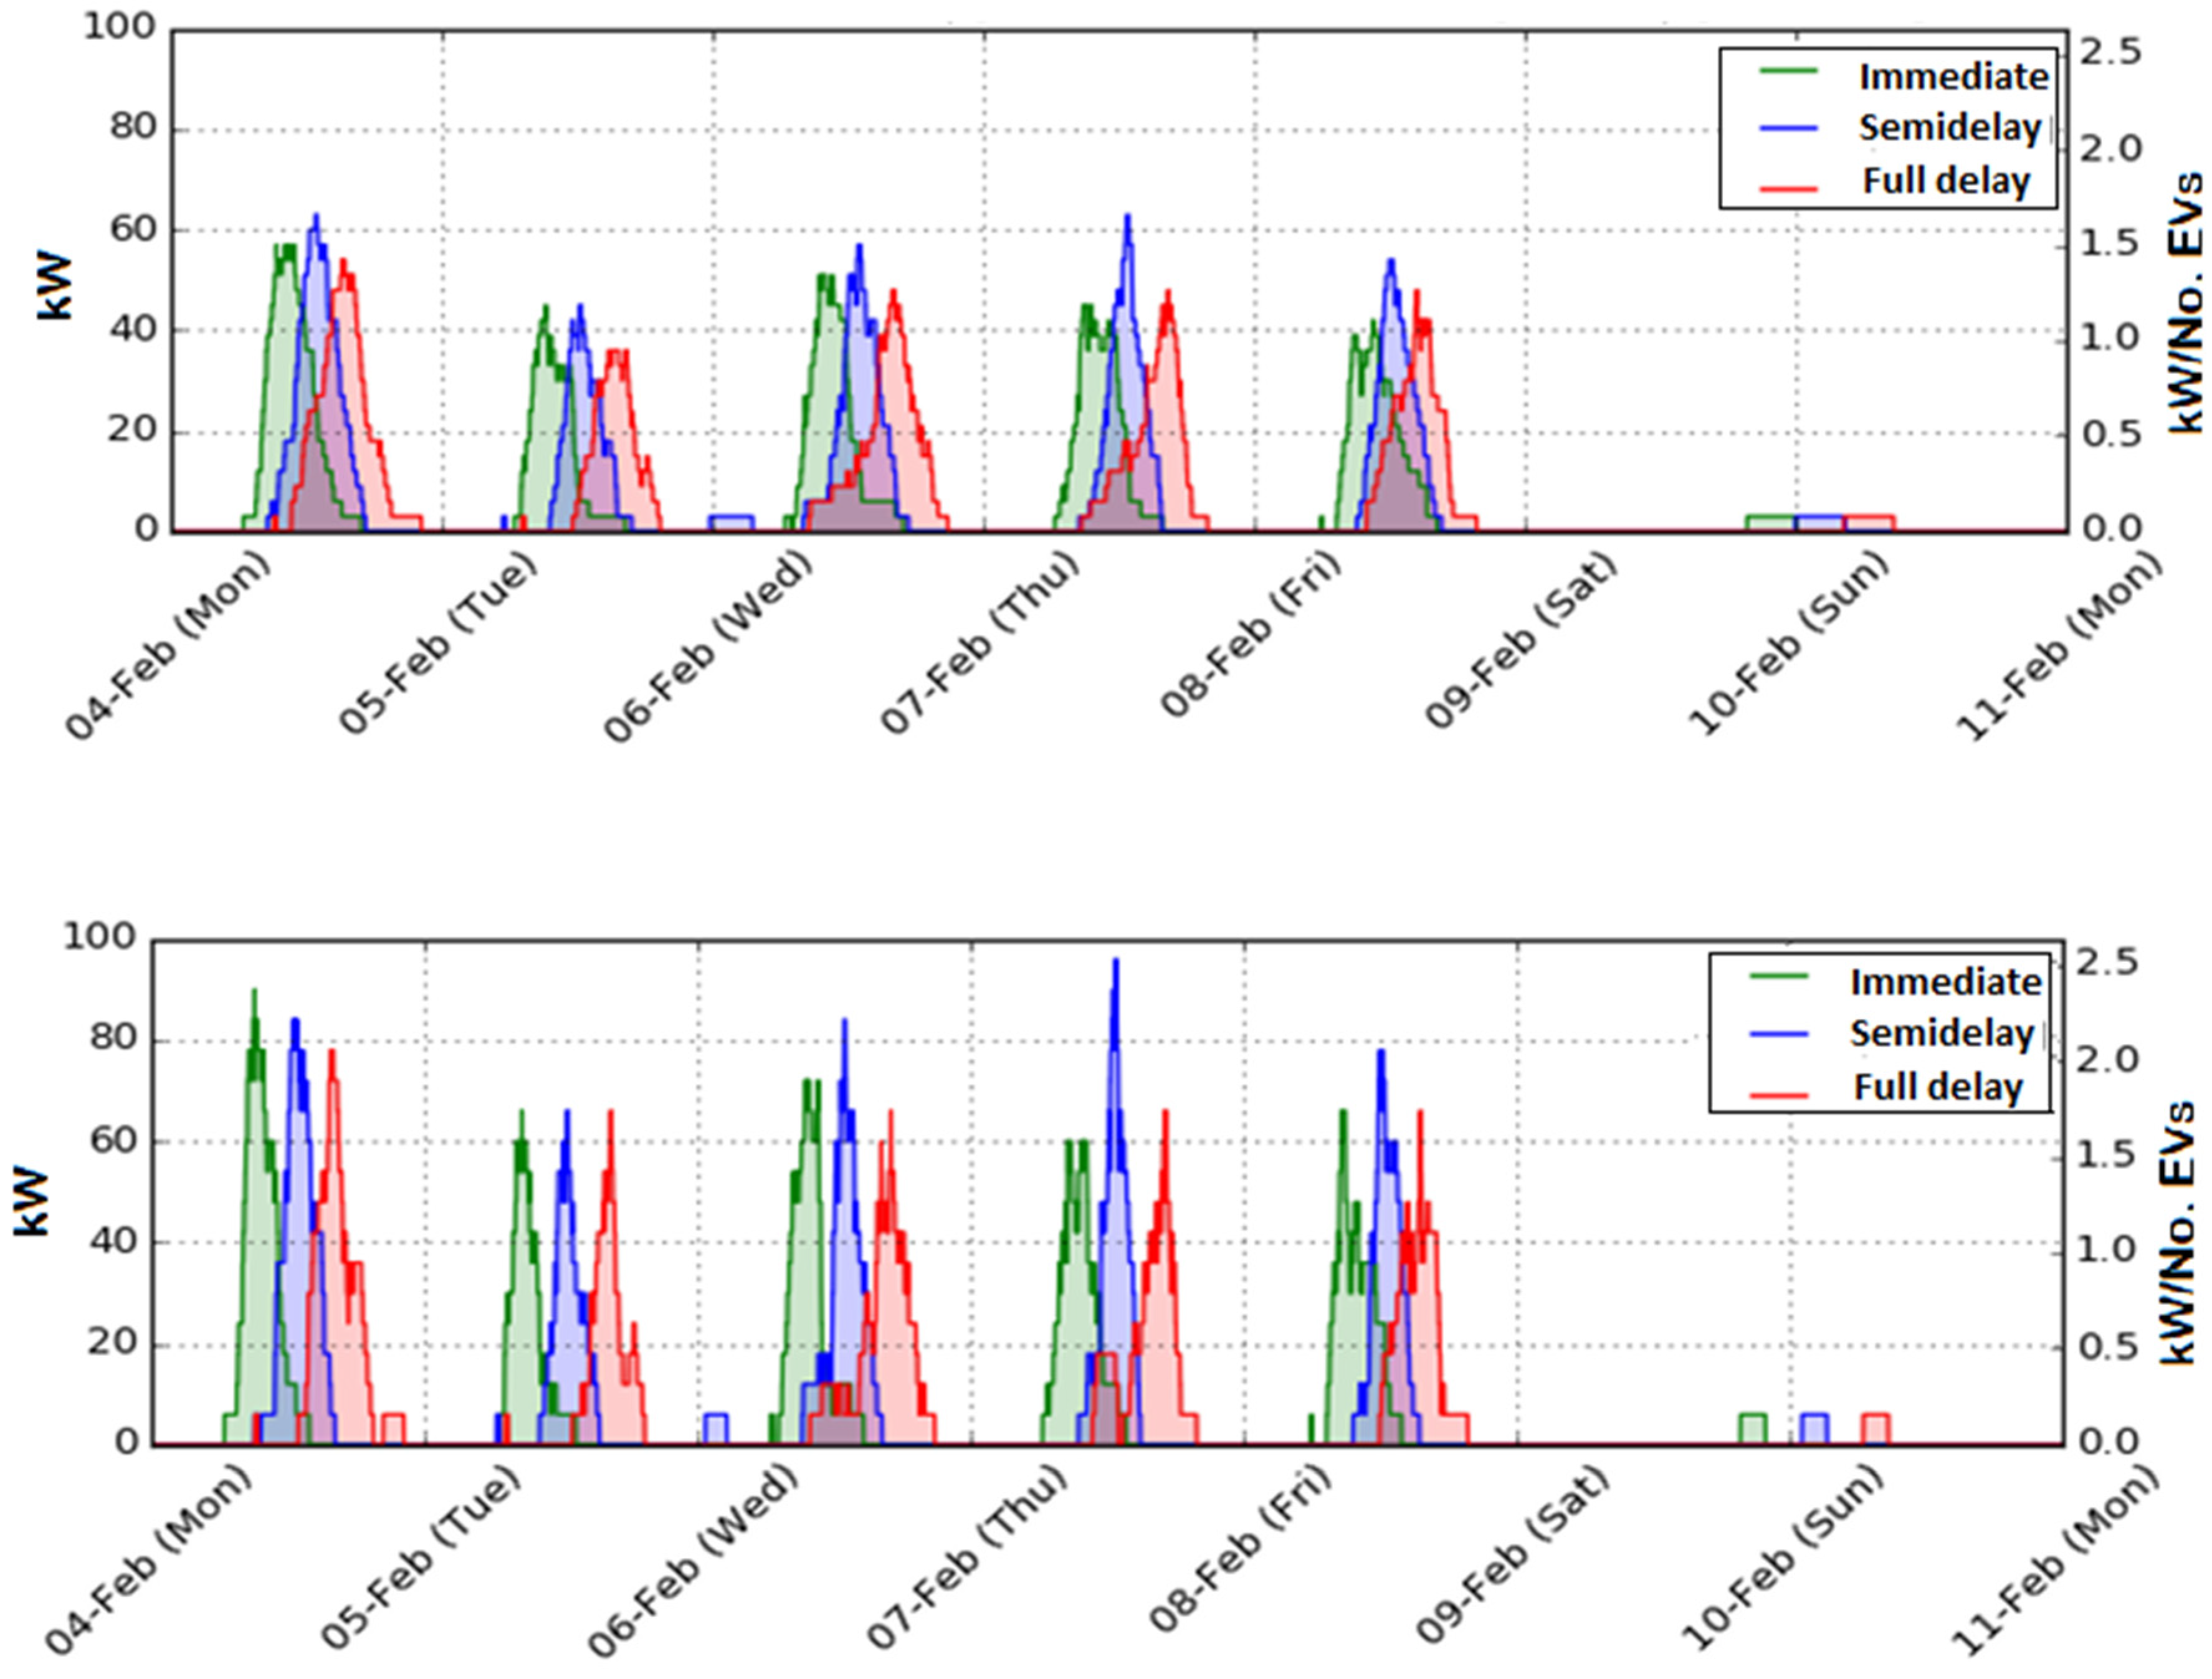Click the Full delay legend entry in top chart

pyautogui.click(x=1946, y=181)
